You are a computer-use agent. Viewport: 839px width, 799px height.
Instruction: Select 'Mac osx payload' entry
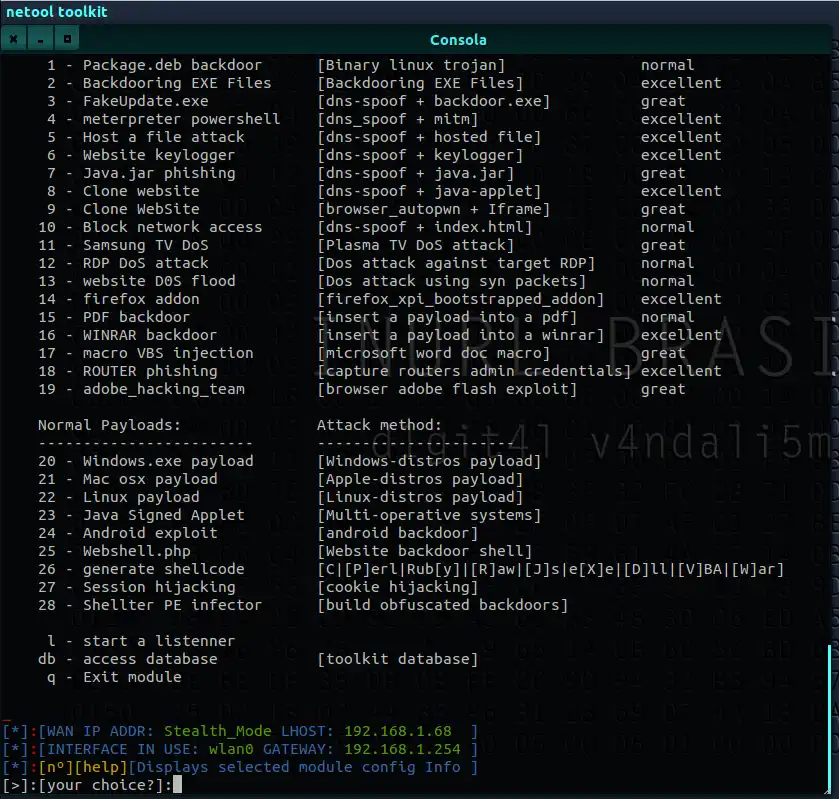(x=150, y=480)
